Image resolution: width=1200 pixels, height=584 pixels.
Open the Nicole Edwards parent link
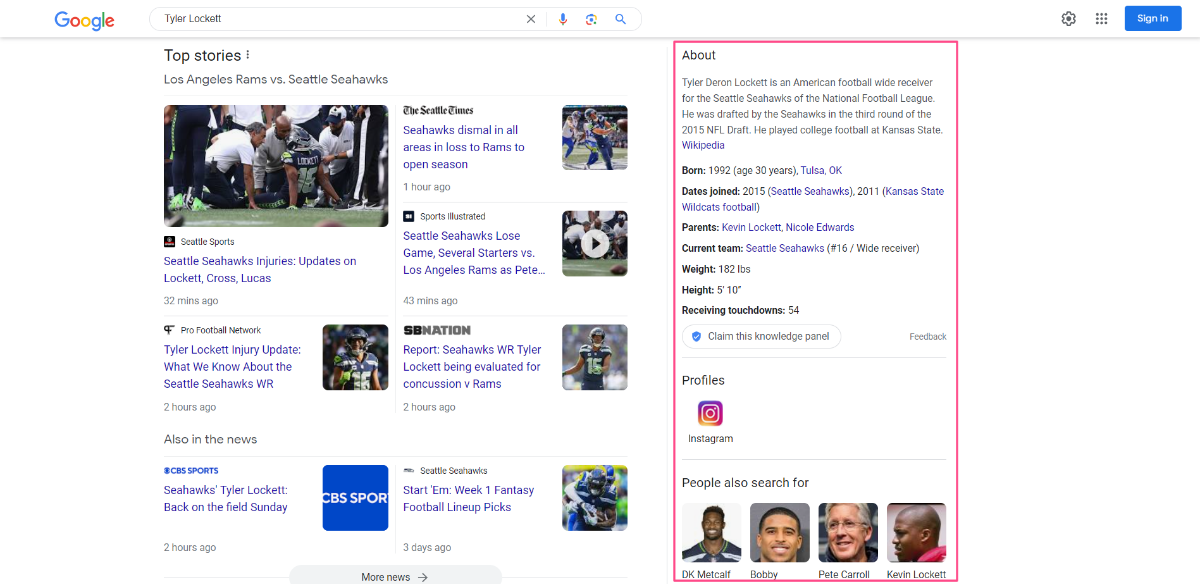point(820,227)
